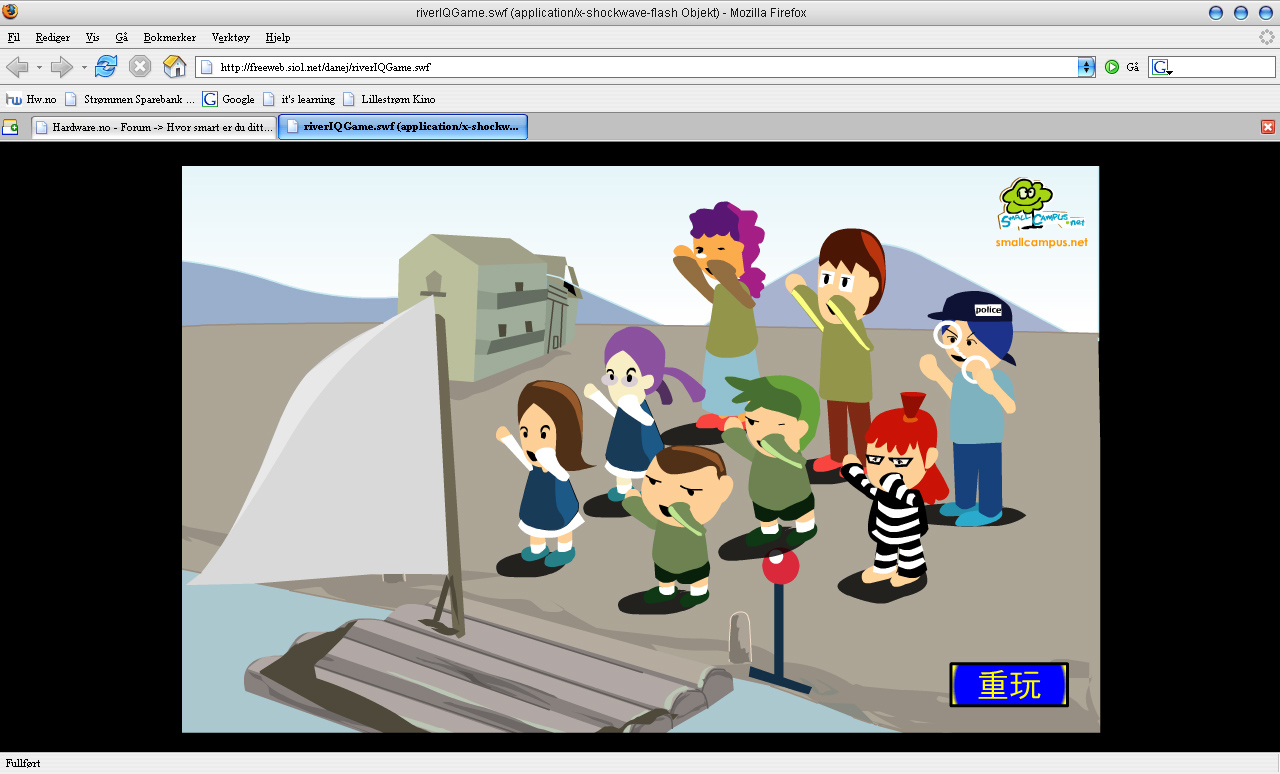Go forward with the Forward arrow button
The image size is (1280, 774).
point(62,67)
